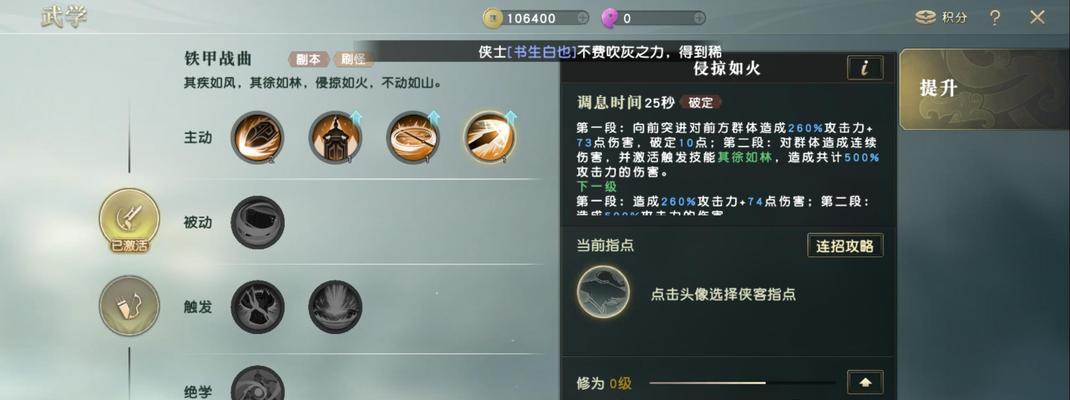The height and width of the screenshot is (400, 1070).
Task: Click the 修为 progress bar
Action: point(742,383)
